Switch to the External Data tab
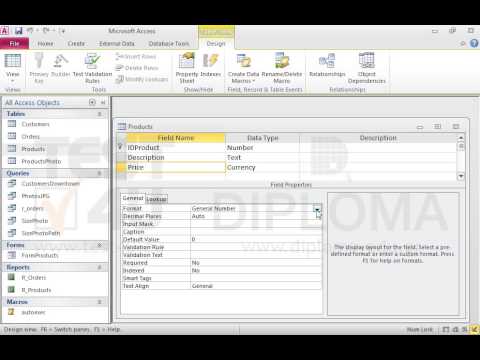480x360 pixels. [x=117, y=44]
